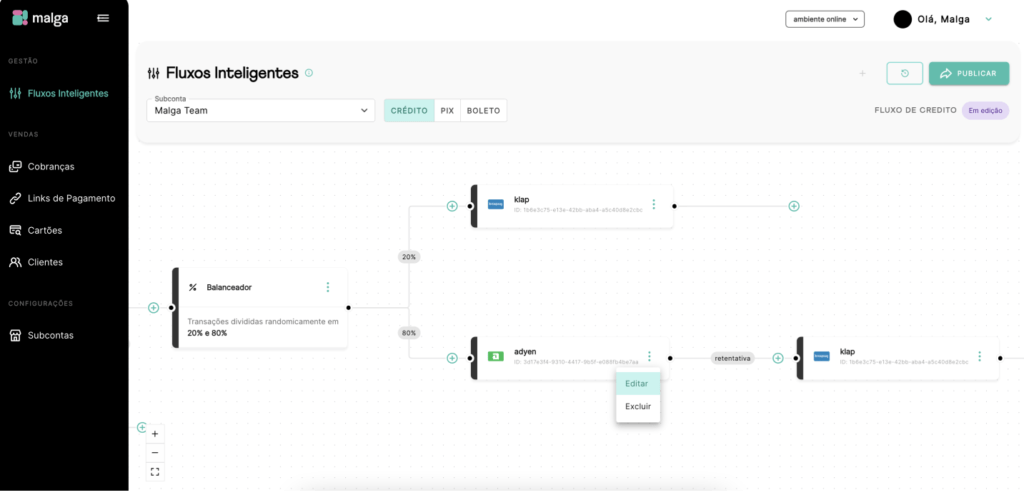1024x500 pixels.
Task: Switch payment method to PIX
Action: (x=447, y=110)
